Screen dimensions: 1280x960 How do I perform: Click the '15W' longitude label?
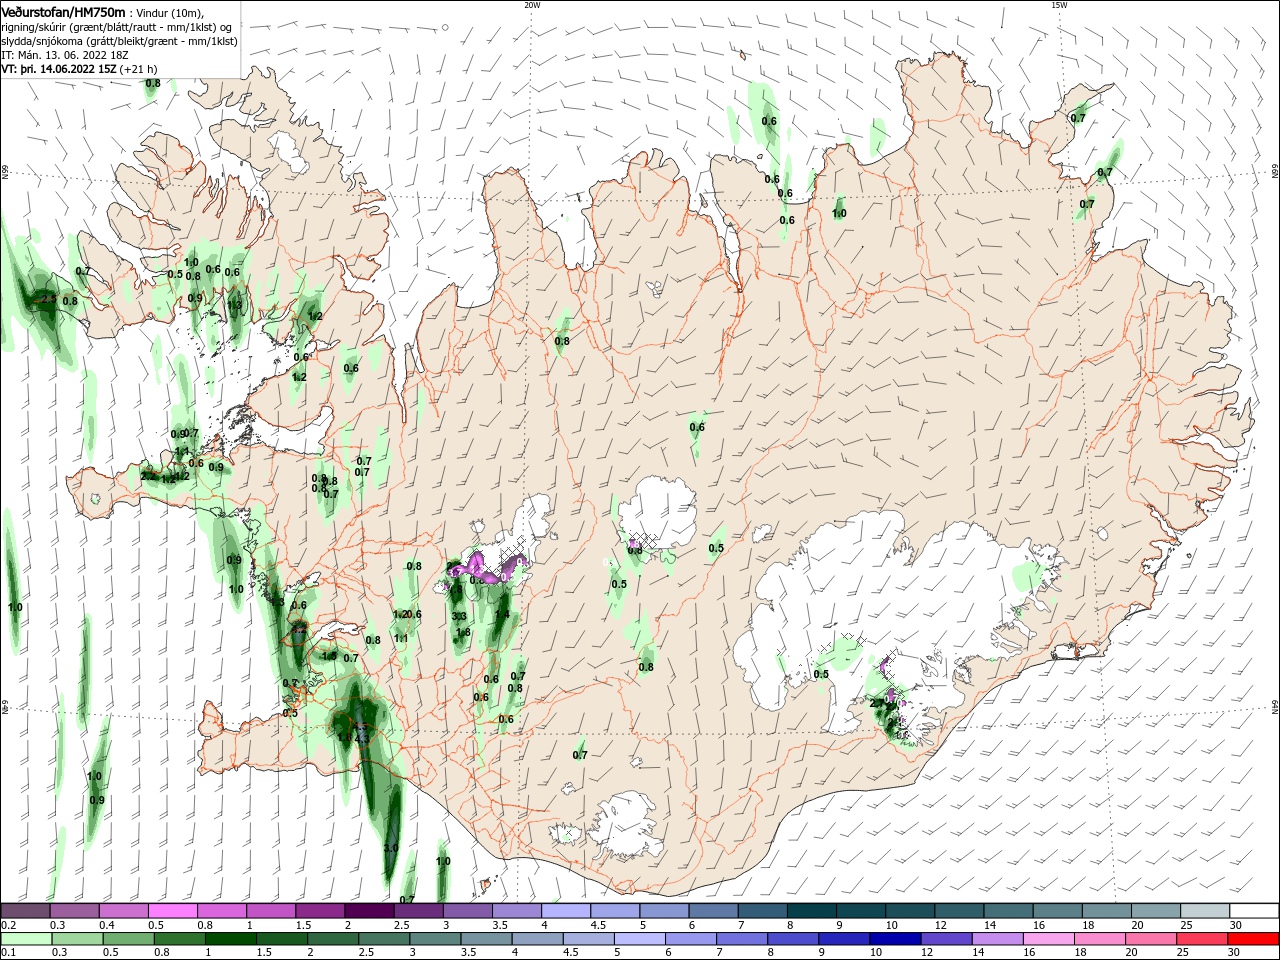point(1059,5)
